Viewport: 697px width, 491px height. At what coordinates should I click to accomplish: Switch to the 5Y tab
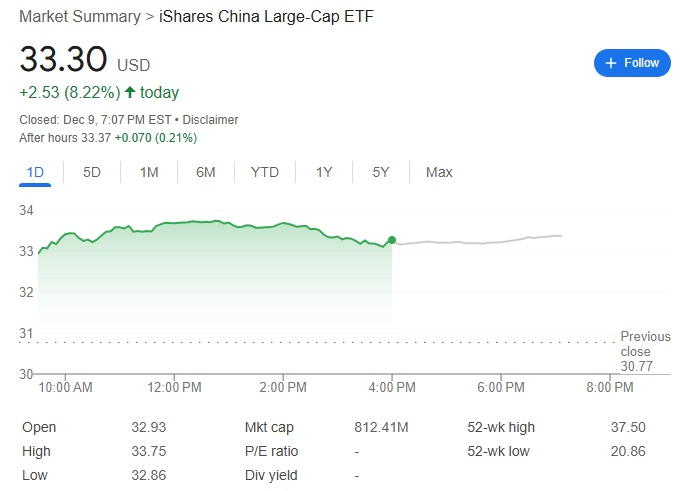coord(381,172)
